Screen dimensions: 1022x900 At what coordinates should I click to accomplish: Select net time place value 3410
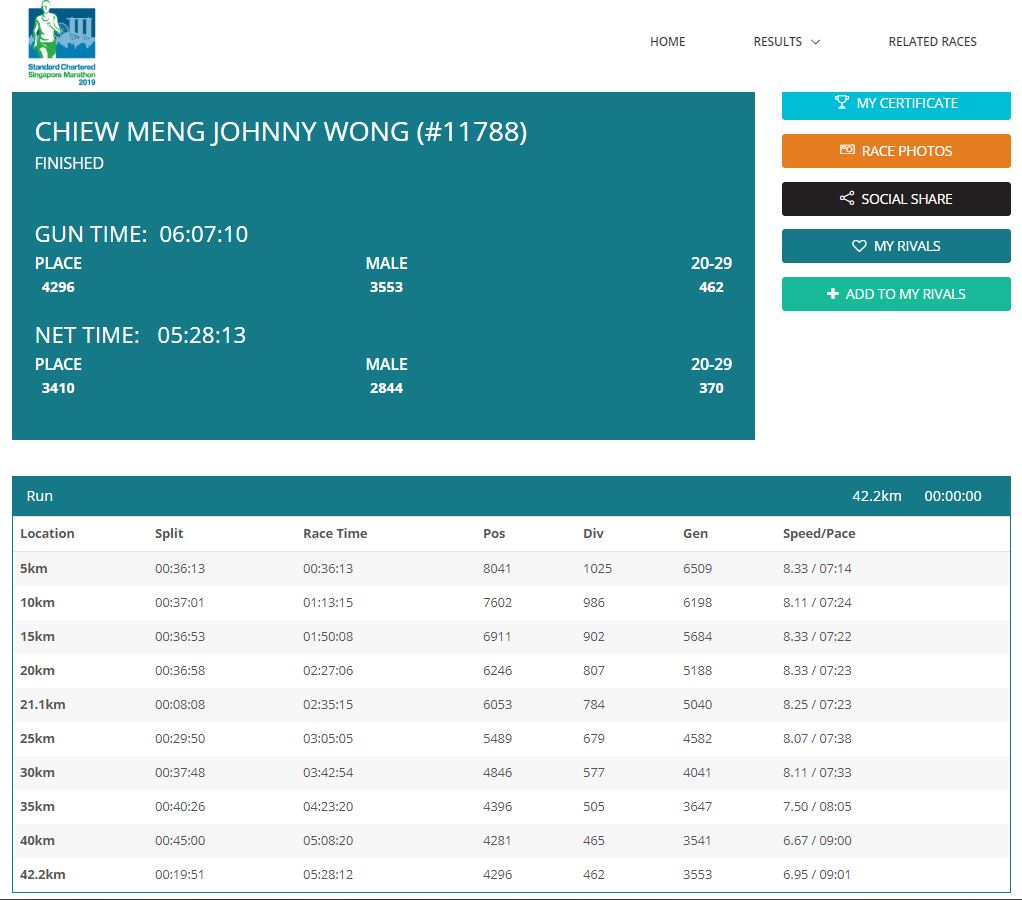point(58,388)
